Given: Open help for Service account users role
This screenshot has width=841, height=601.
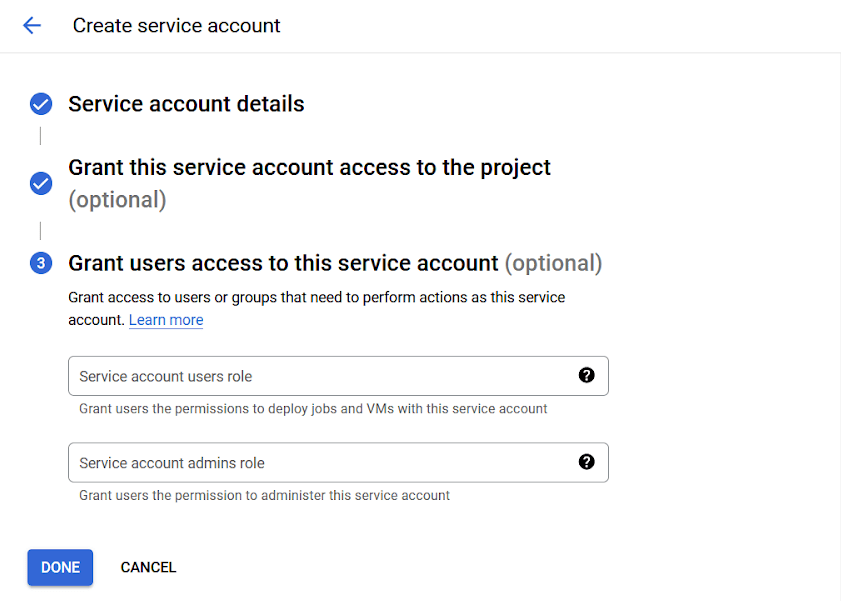Looking at the screenshot, I should pyautogui.click(x=587, y=376).
